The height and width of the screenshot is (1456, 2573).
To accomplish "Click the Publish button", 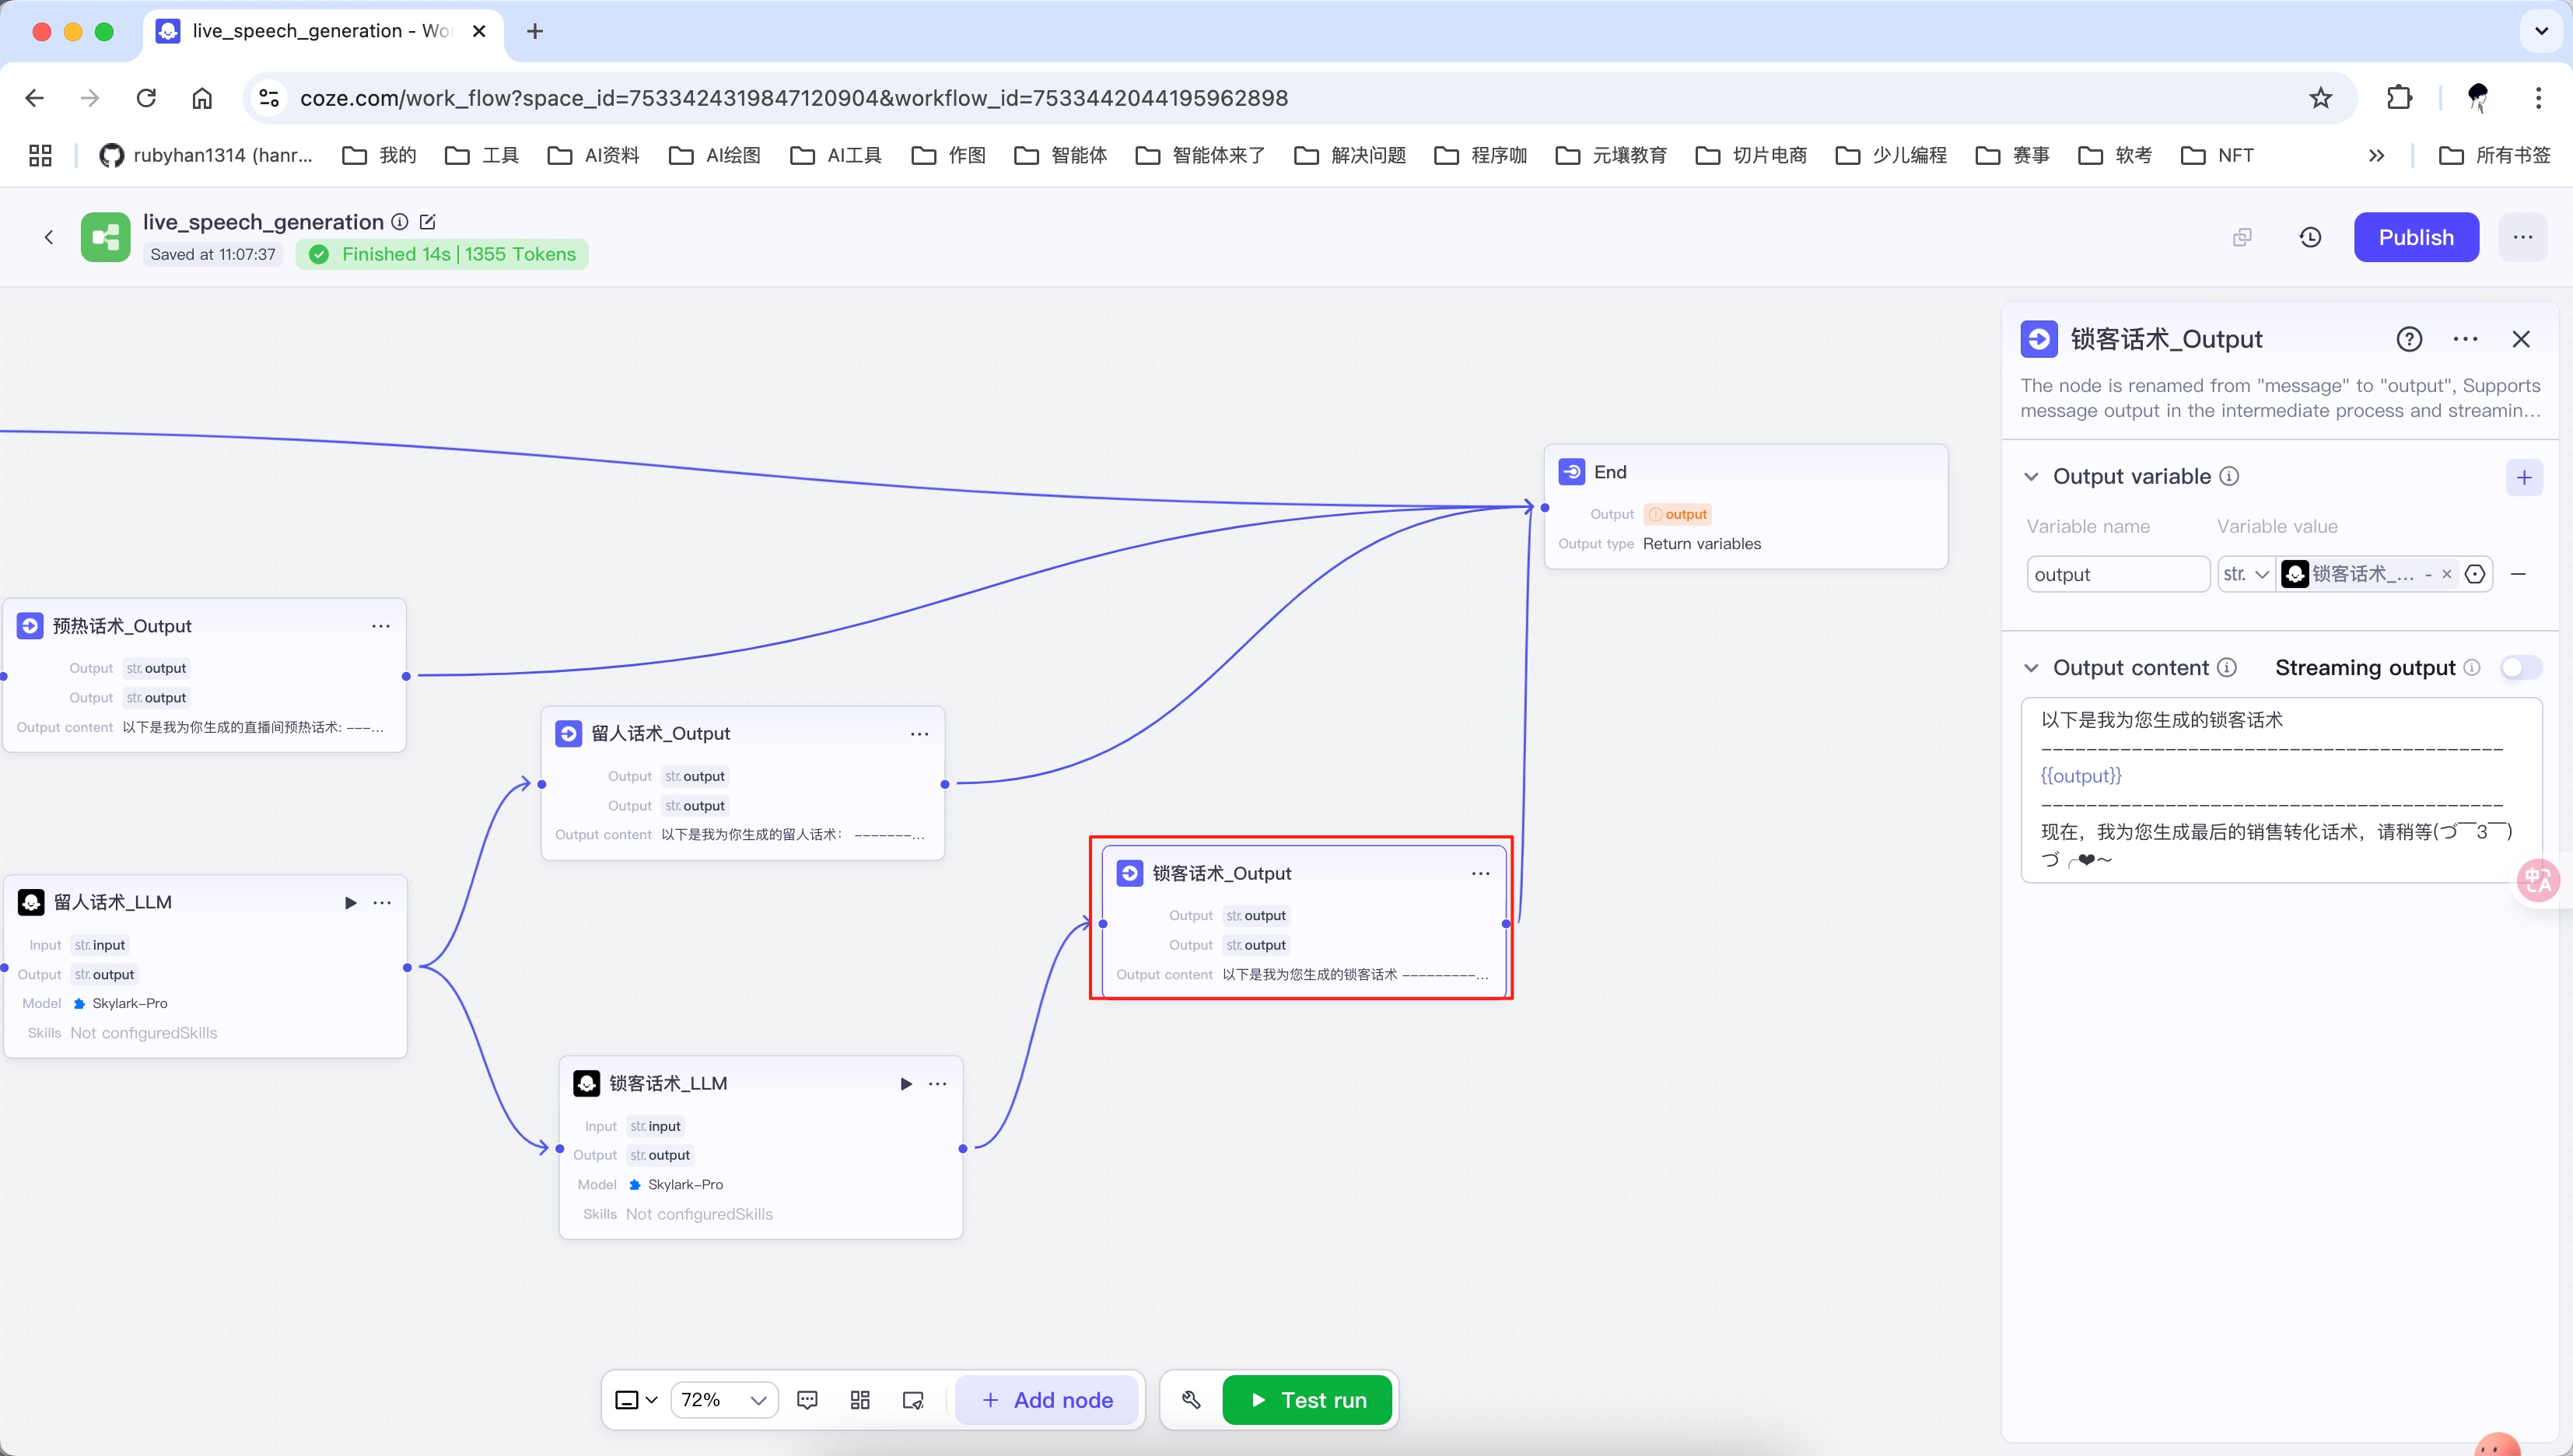I will [x=2415, y=237].
